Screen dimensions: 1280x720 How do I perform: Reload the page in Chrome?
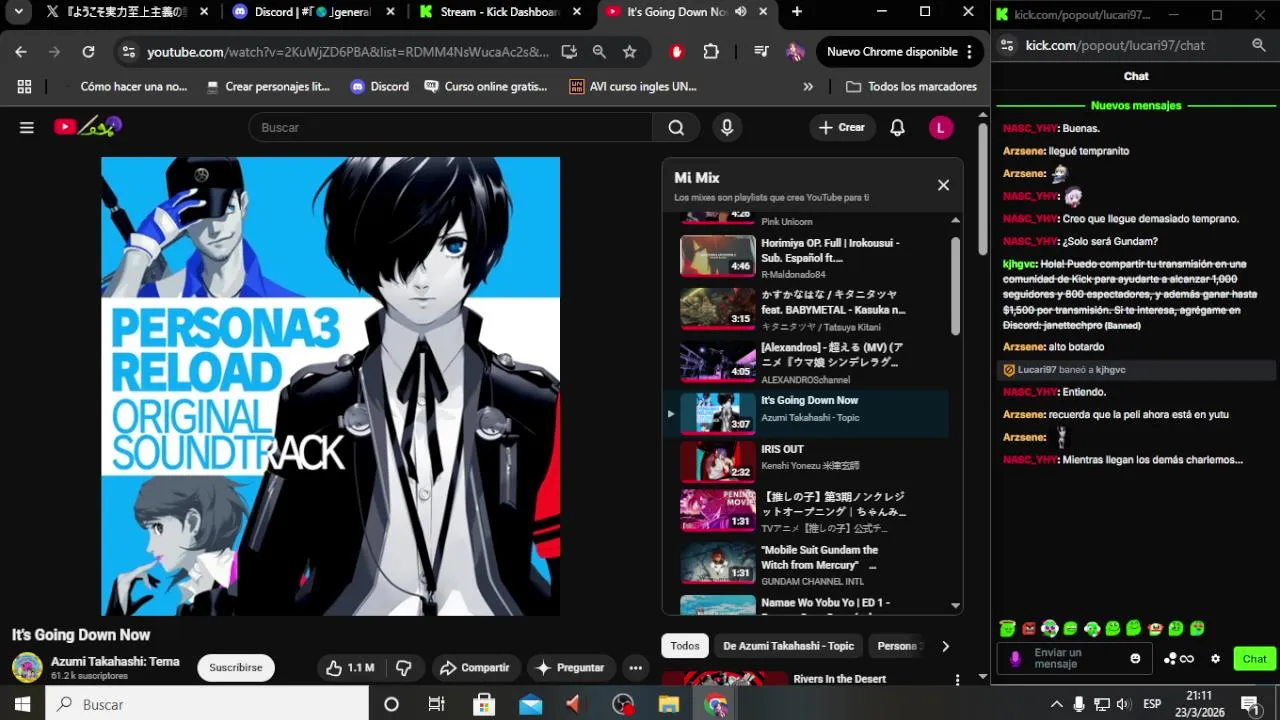point(88,52)
